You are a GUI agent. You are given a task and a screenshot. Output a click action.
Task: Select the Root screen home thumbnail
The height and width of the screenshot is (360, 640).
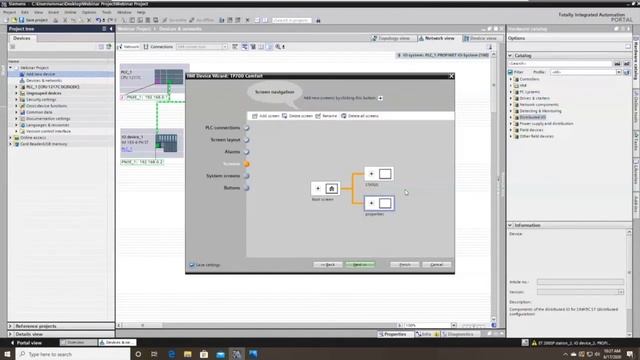click(x=331, y=189)
